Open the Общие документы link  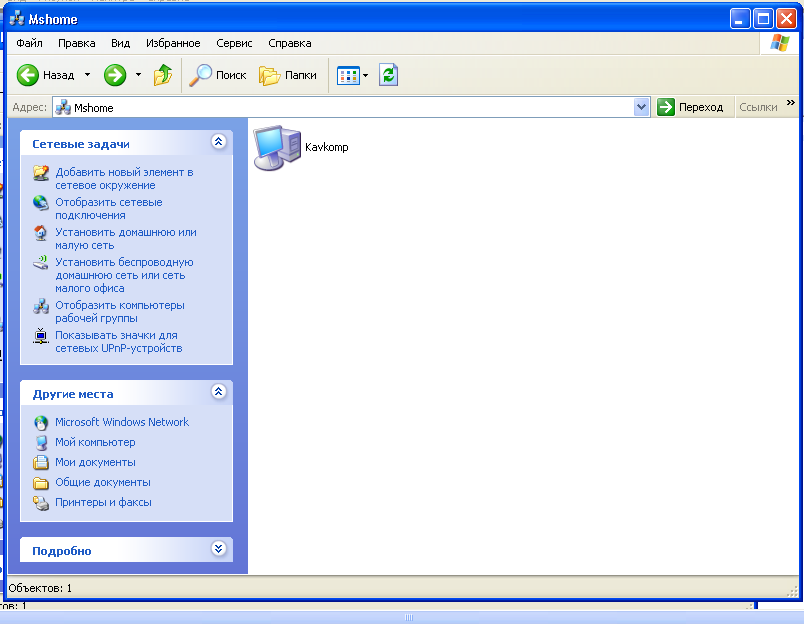103,482
